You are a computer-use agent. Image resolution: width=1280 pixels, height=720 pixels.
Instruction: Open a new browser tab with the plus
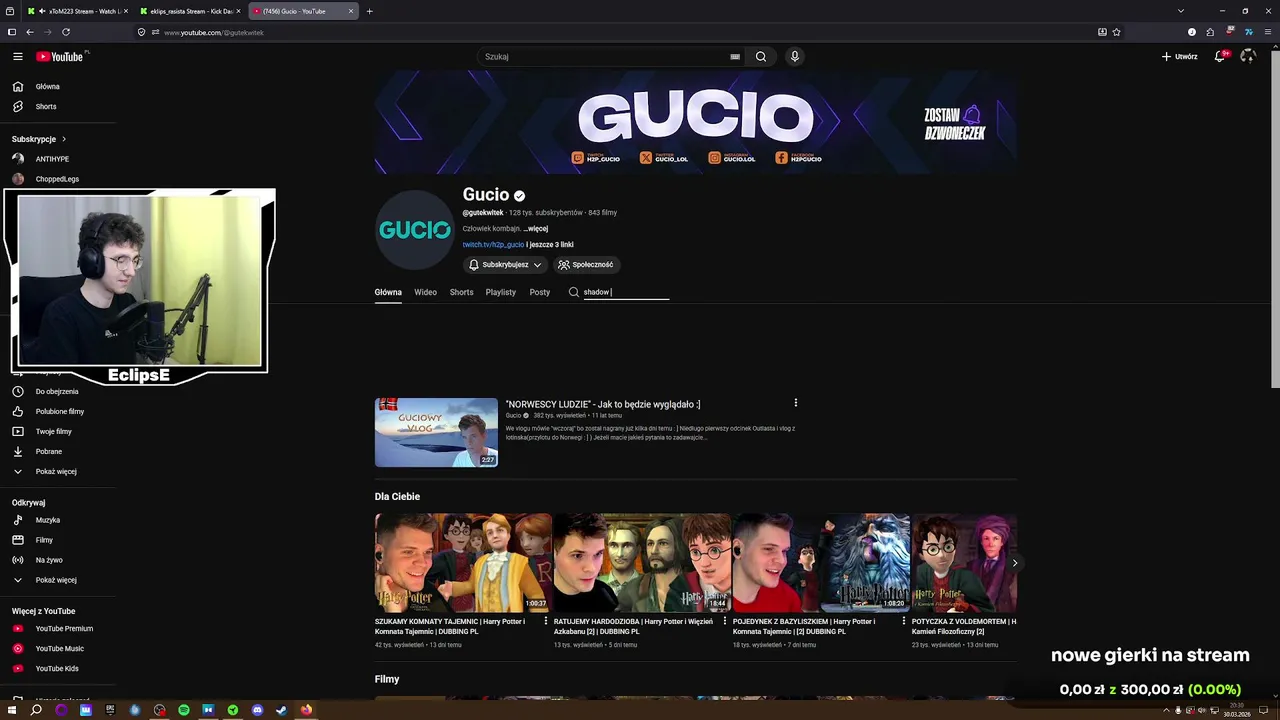coord(370,11)
